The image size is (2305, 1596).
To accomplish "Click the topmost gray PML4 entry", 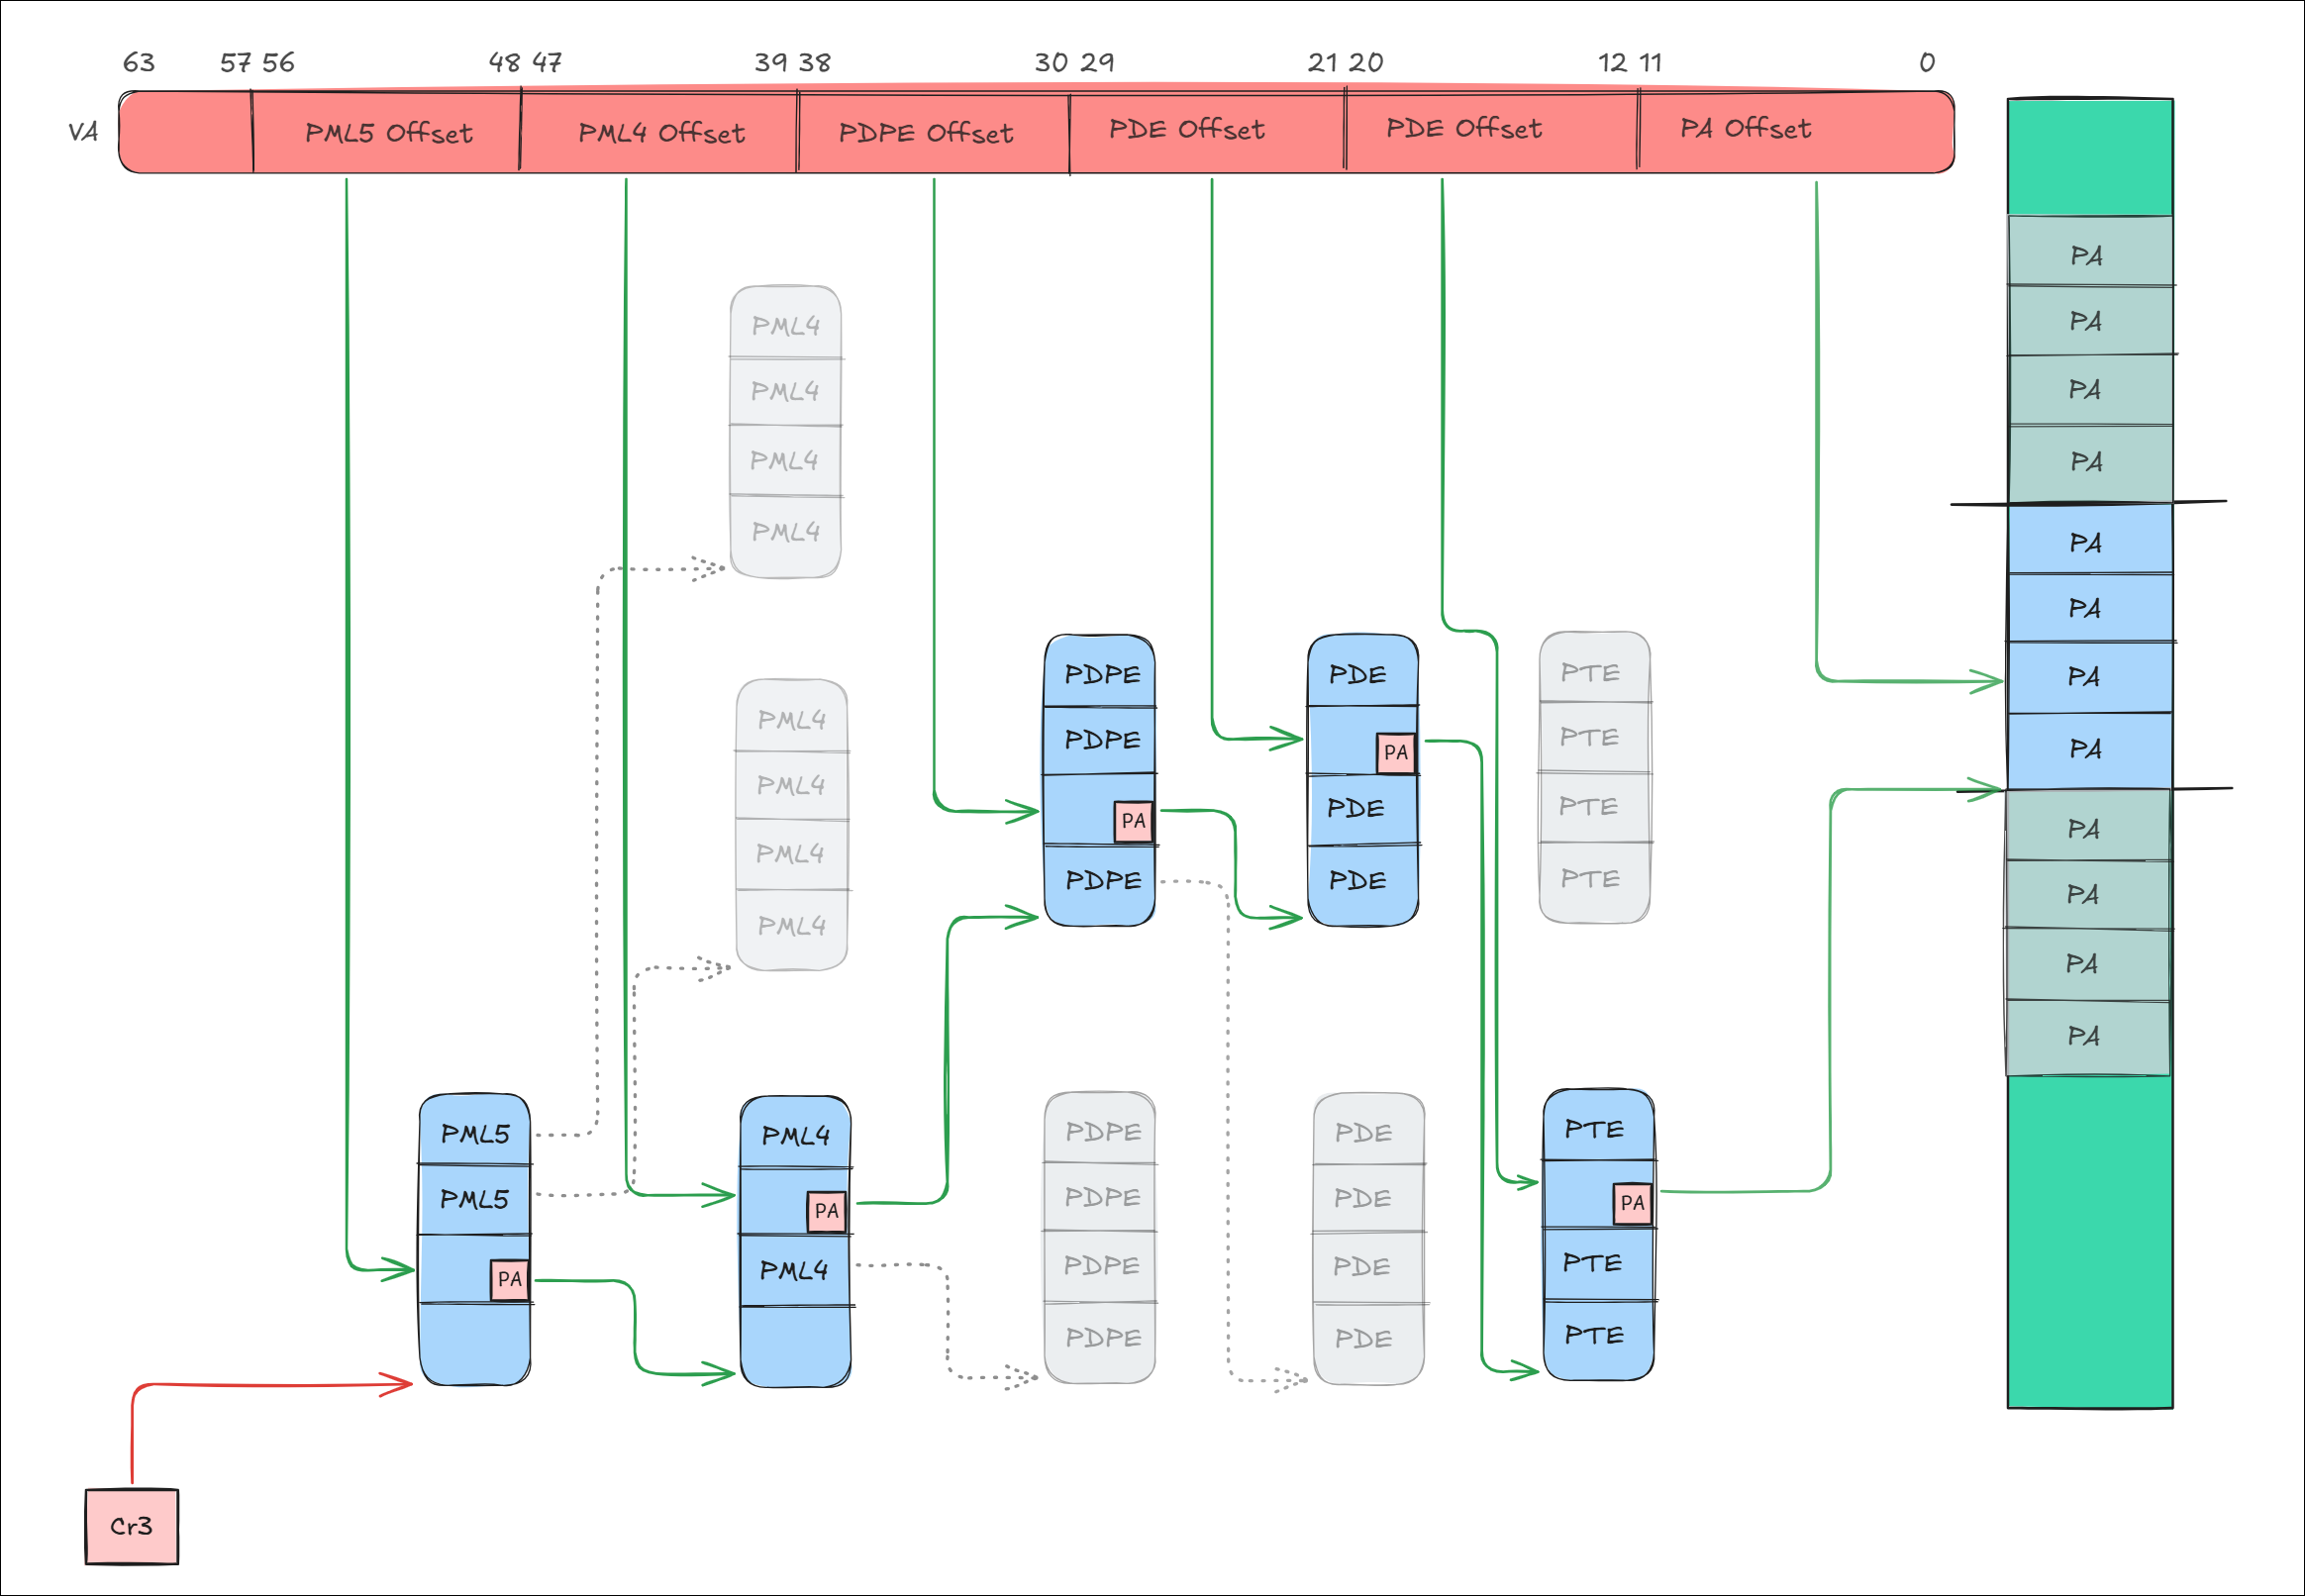I will (x=785, y=325).
